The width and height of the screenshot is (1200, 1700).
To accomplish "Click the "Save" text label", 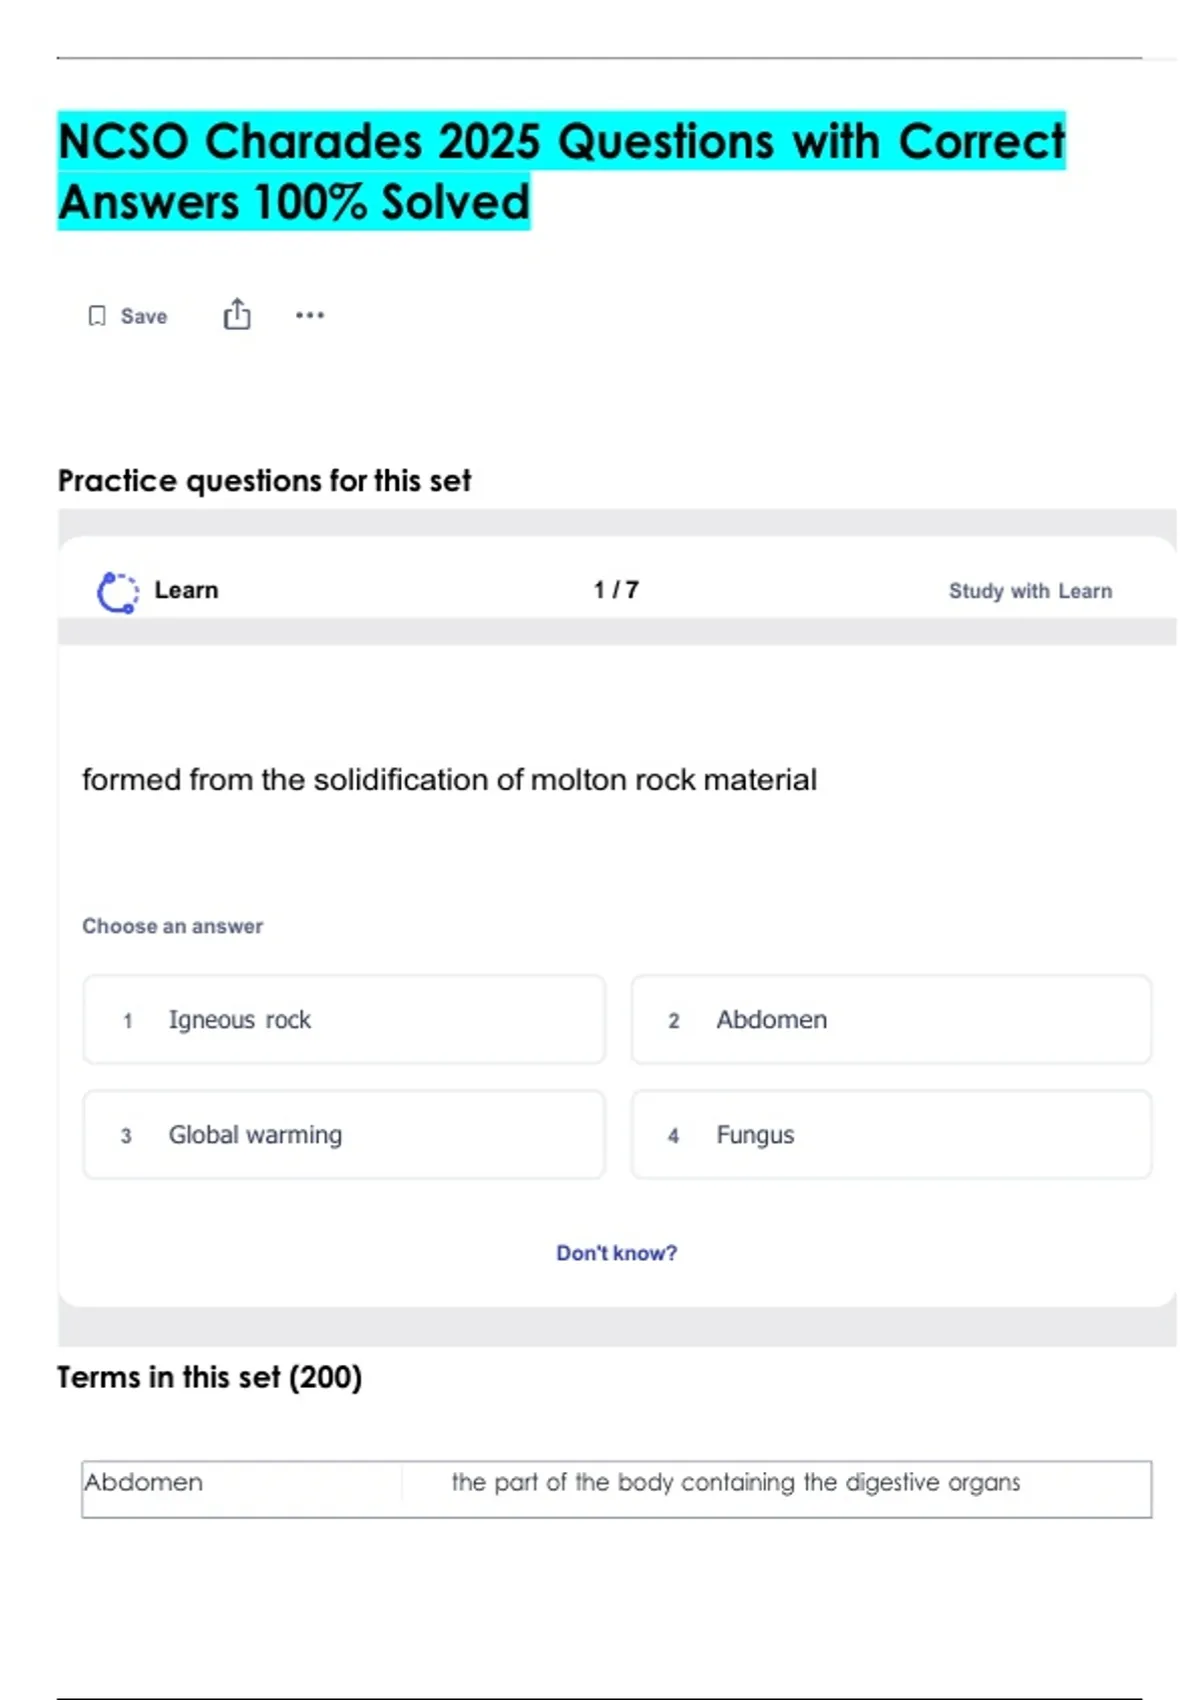I will point(144,316).
